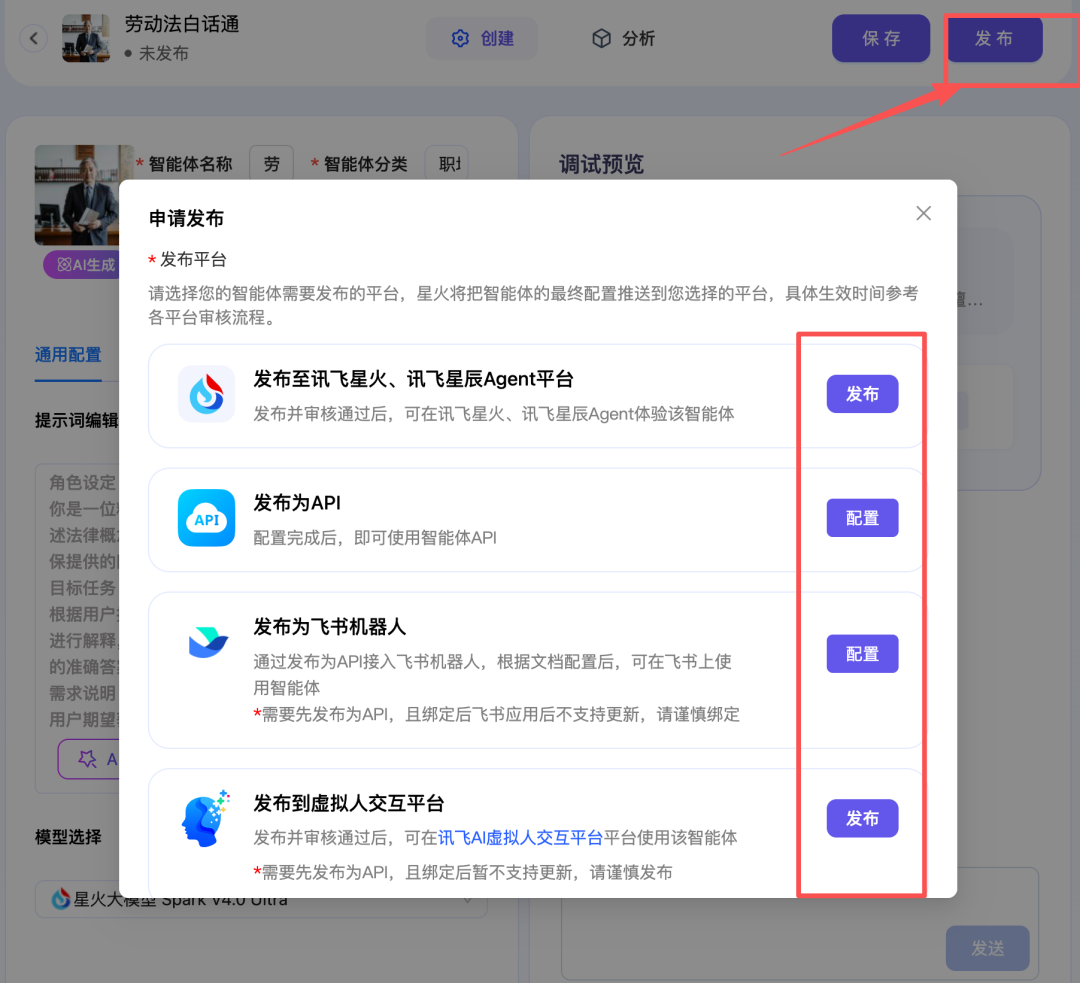Click the 未发布 status text
Screen dimensions: 1080x983
[163, 53]
